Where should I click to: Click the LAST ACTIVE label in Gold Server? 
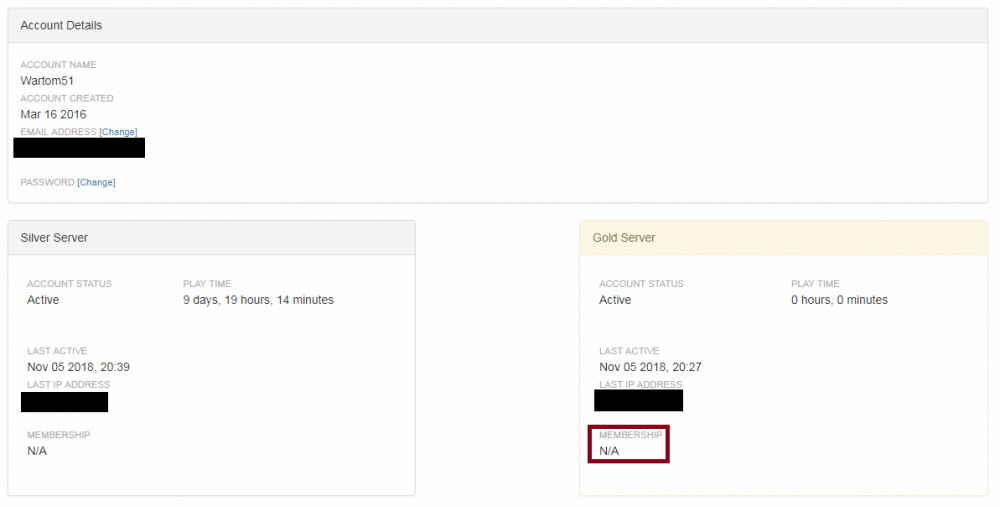[629, 351]
